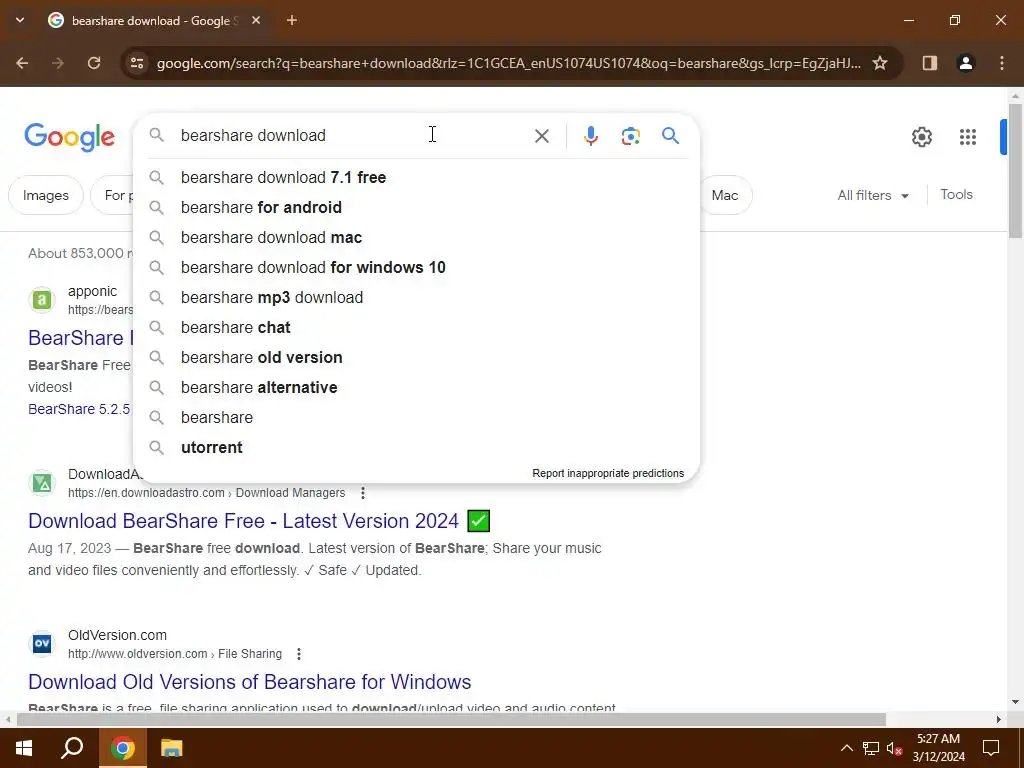
Task: Choose suggestion bearshare mp3 download
Action: pyautogui.click(x=416, y=298)
